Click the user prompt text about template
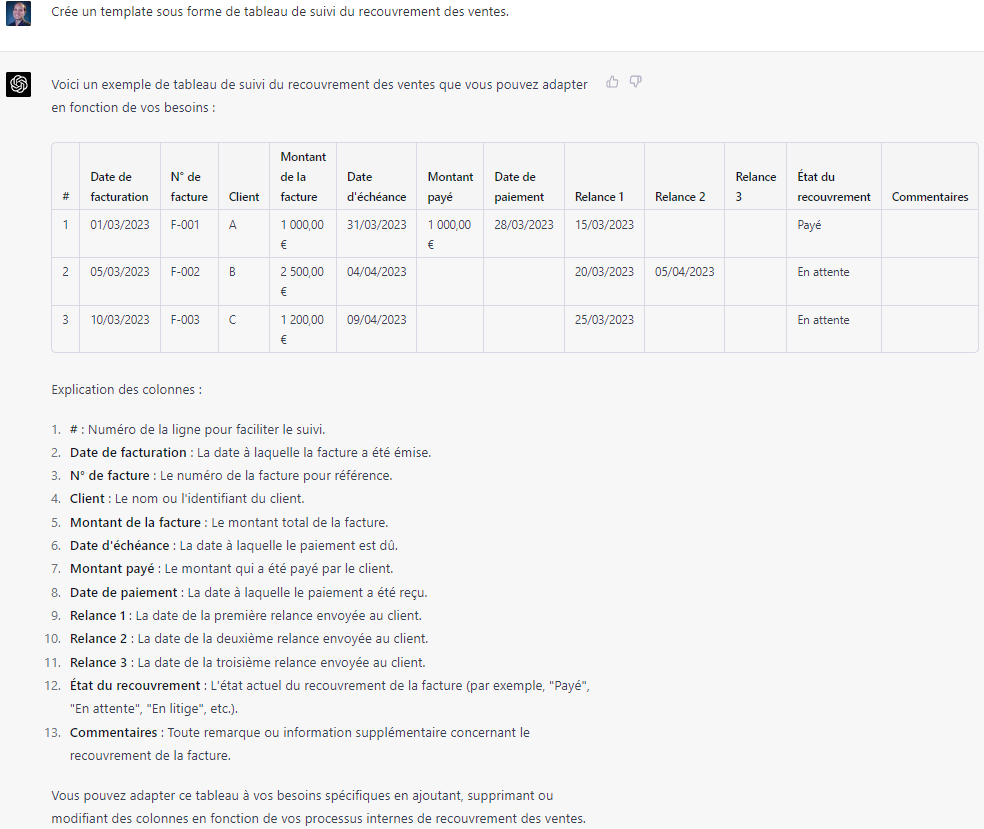The image size is (984, 829). (x=279, y=13)
